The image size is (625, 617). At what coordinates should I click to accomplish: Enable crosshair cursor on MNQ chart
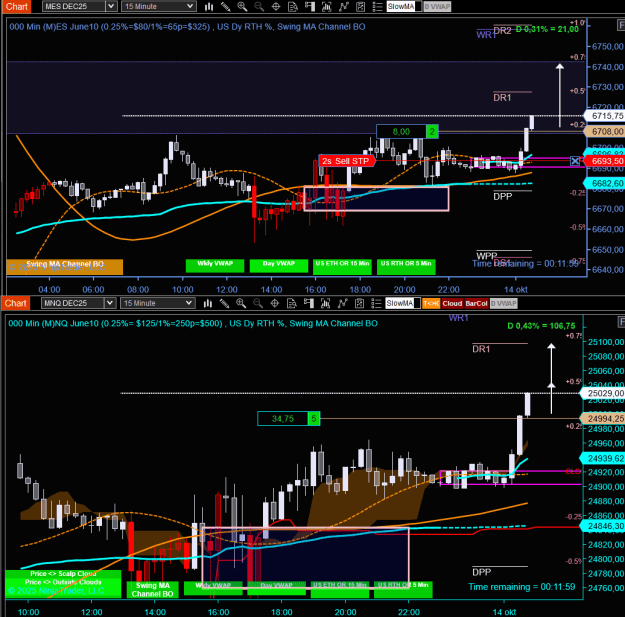tap(275, 303)
